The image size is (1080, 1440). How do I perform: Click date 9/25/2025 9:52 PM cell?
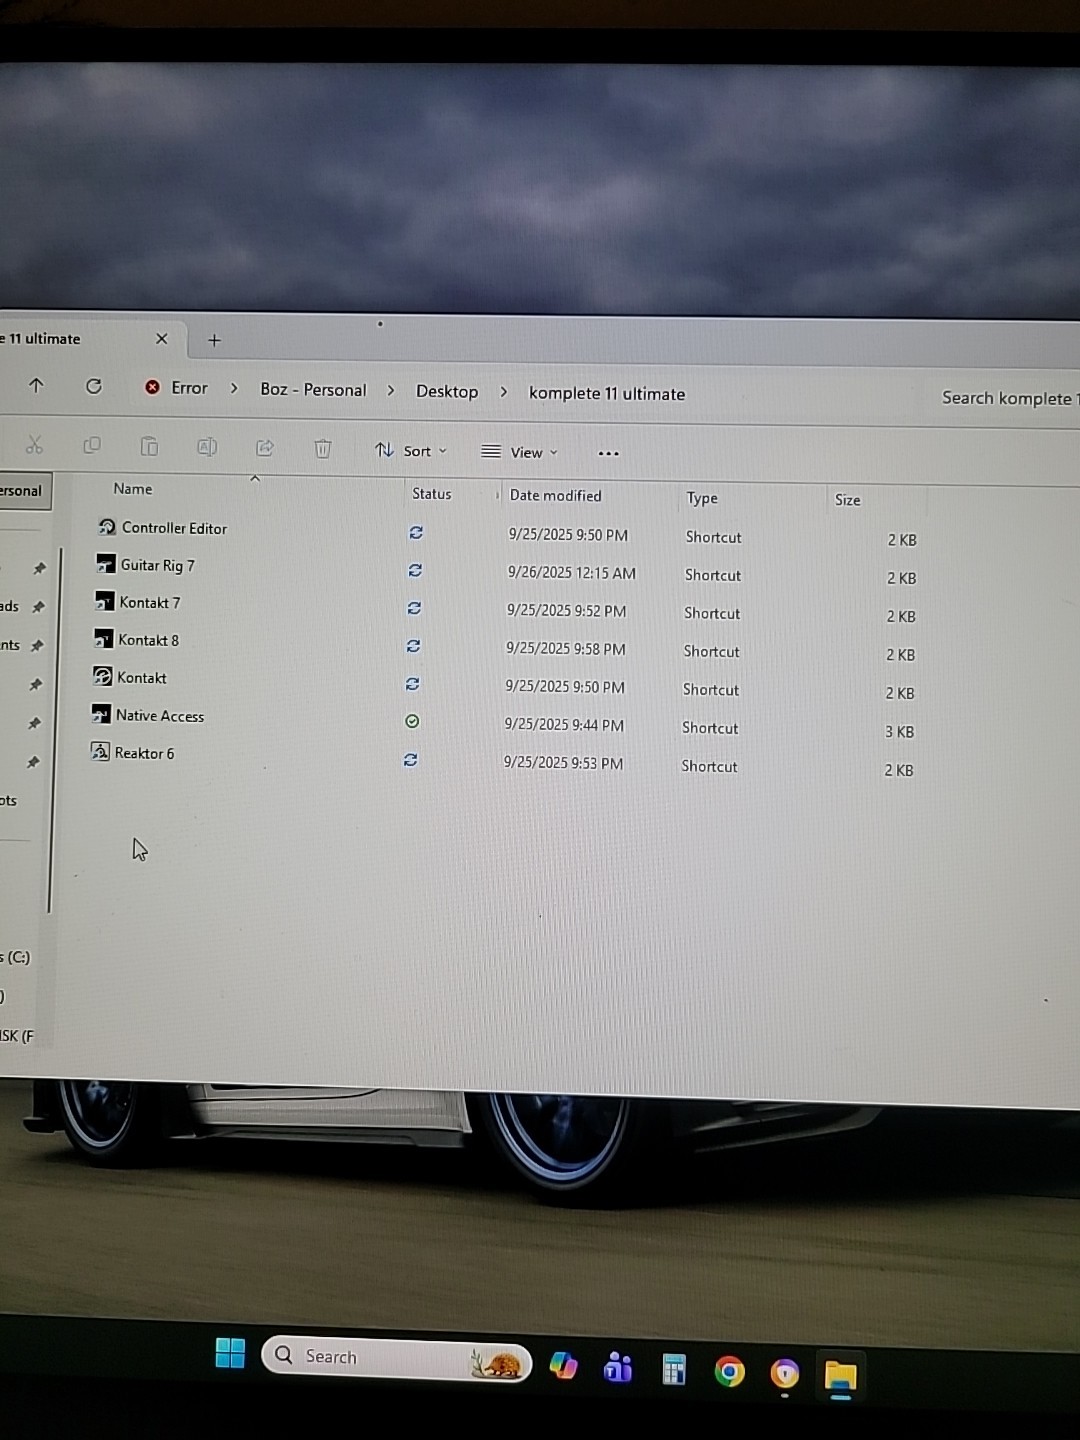coord(566,611)
